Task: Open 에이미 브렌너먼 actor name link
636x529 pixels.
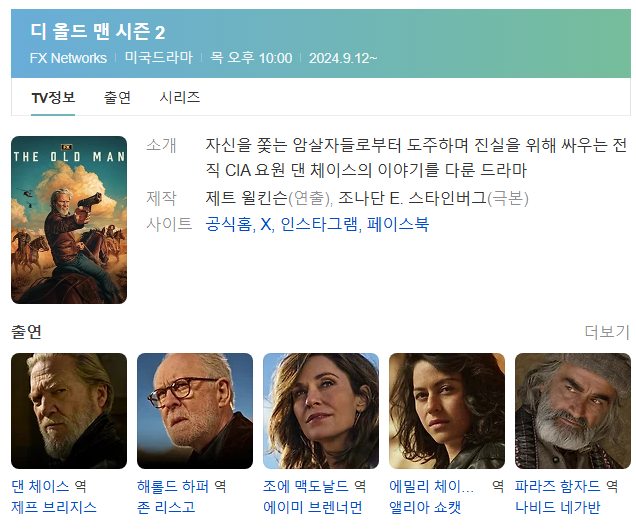Action: tap(313, 507)
